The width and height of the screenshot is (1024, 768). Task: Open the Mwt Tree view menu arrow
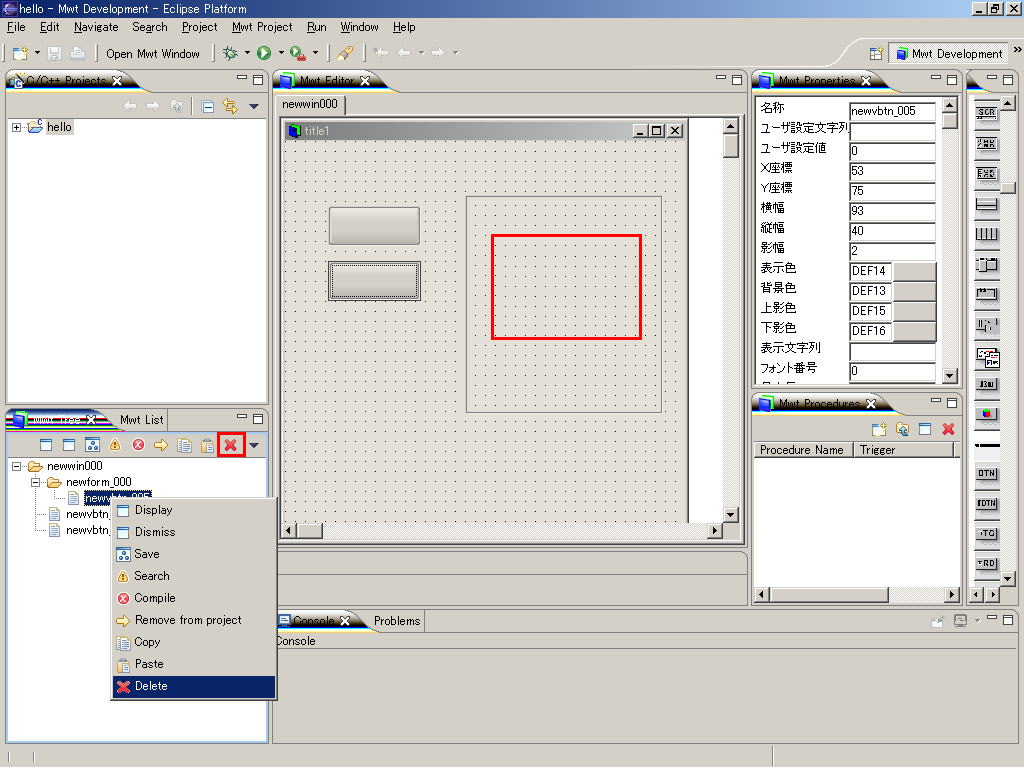point(253,445)
